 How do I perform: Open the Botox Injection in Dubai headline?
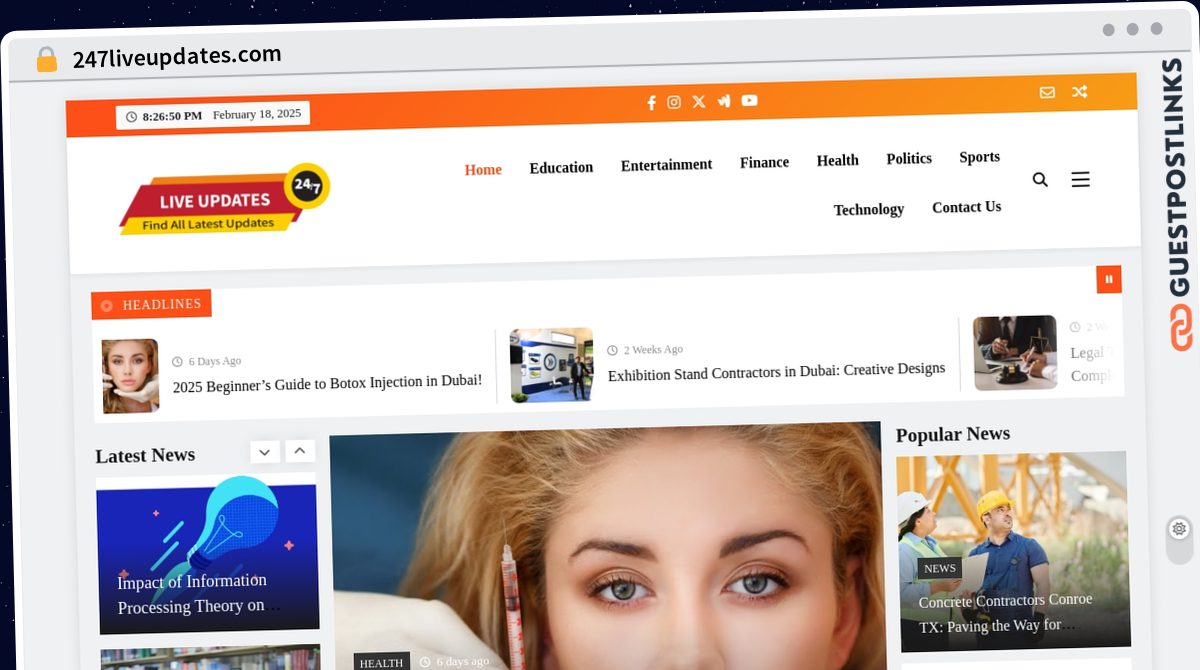pos(327,382)
